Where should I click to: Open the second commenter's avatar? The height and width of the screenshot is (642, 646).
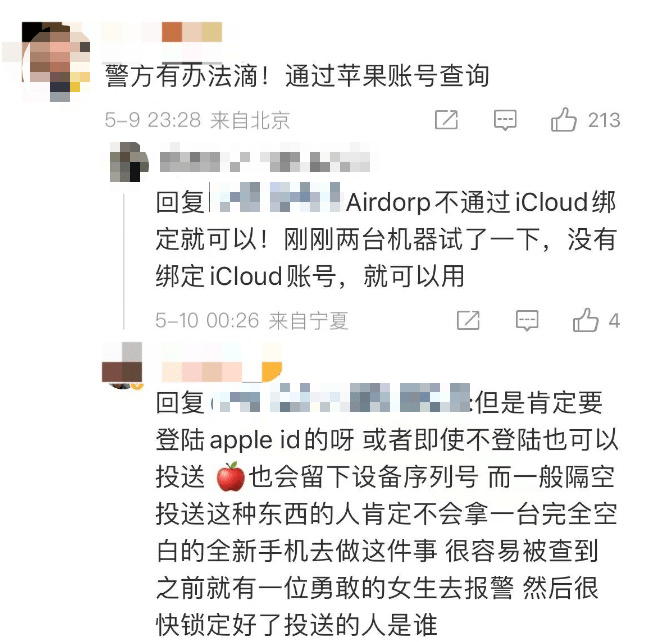[x=129, y=162]
